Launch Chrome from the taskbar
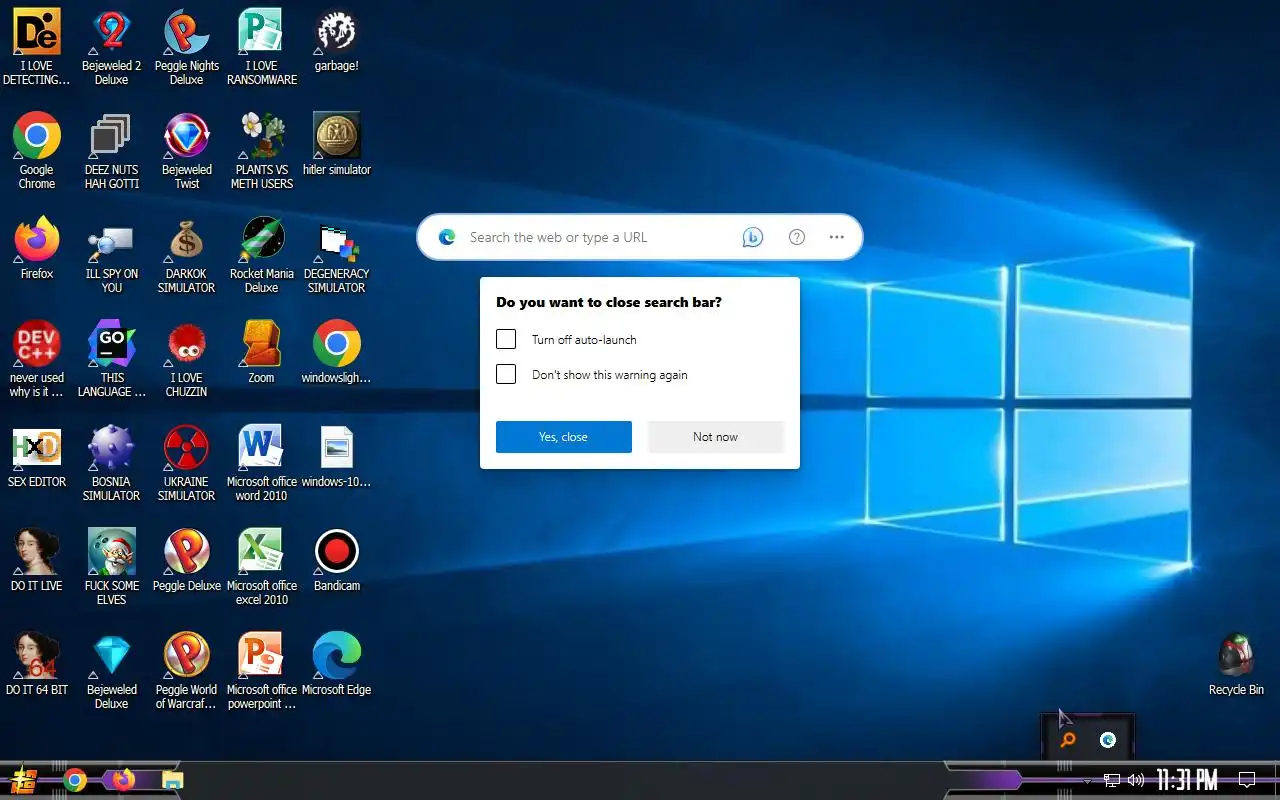1280x800 pixels. coord(75,780)
